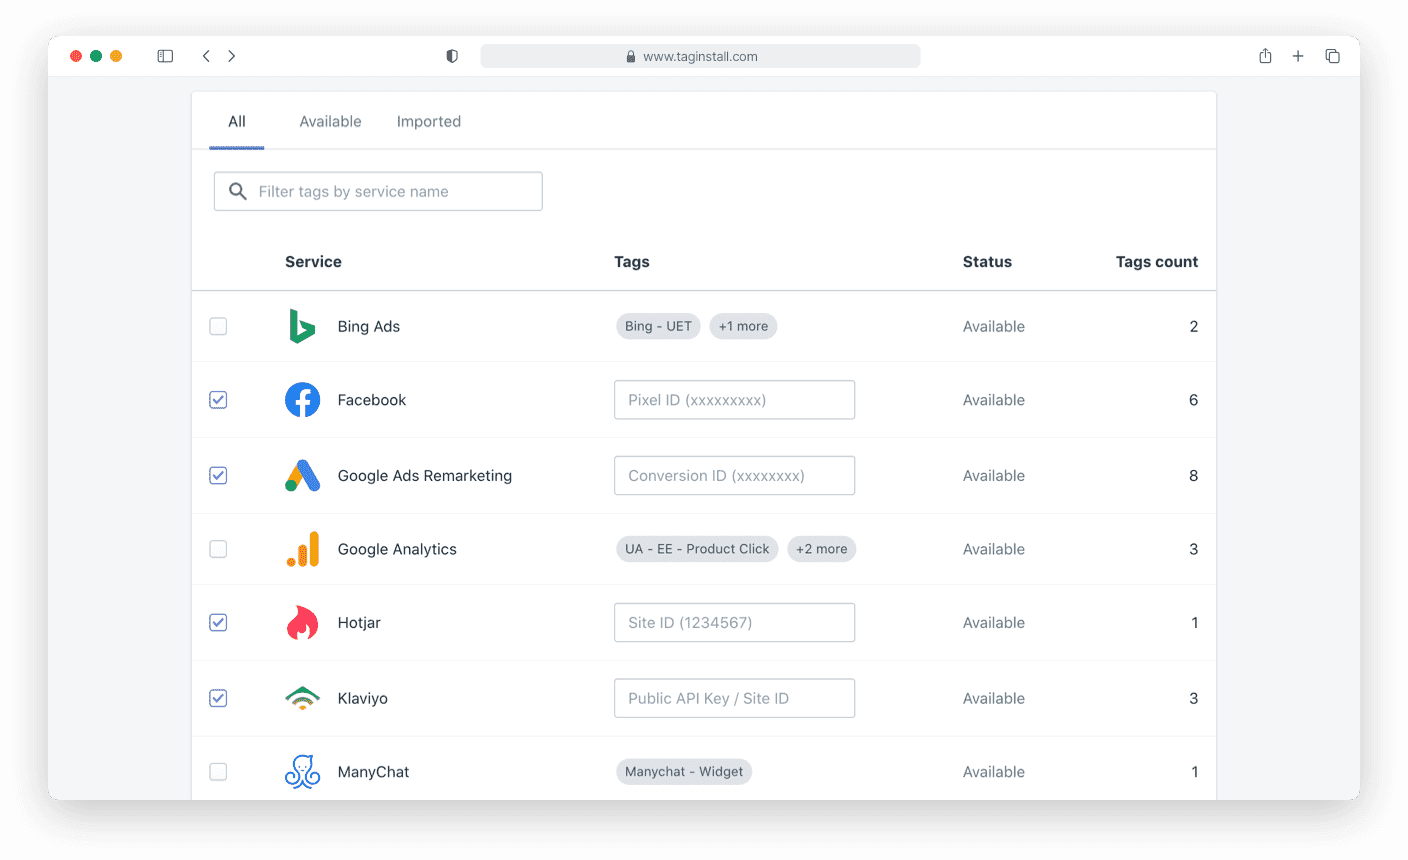Click the 'ManyChat' service name

click(x=374, y=772)
